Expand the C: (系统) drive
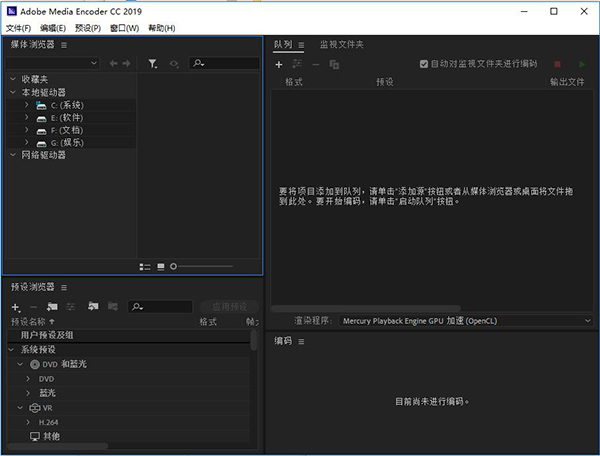 27,105
